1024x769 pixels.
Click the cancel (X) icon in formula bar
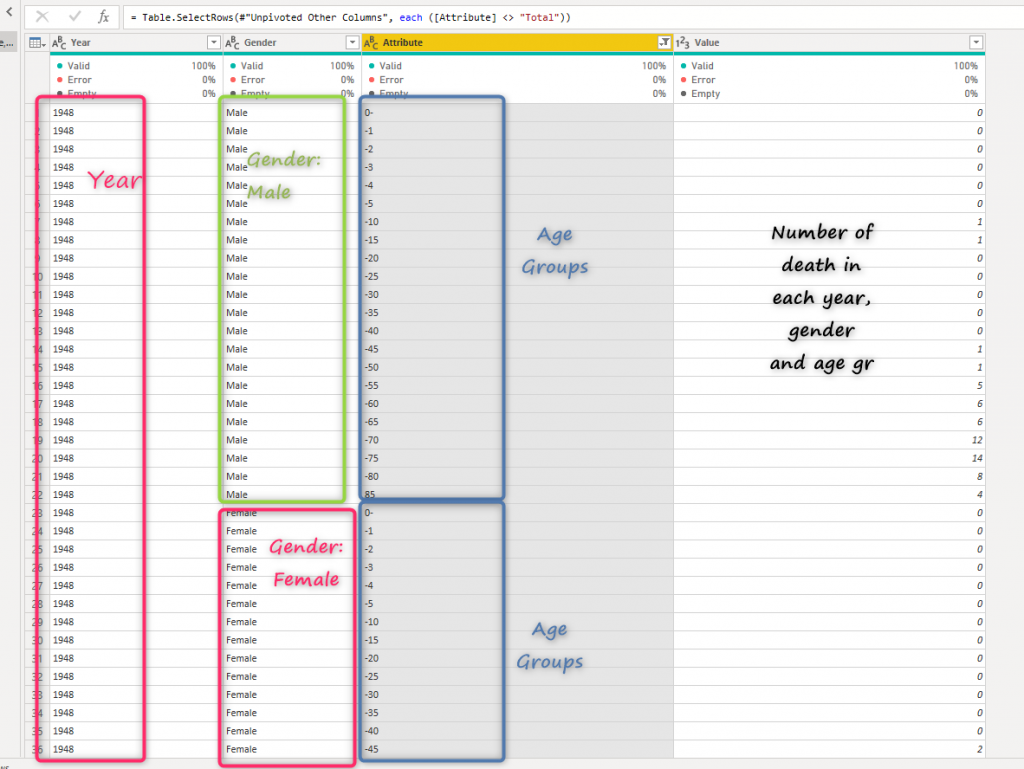tap(42, 17)
